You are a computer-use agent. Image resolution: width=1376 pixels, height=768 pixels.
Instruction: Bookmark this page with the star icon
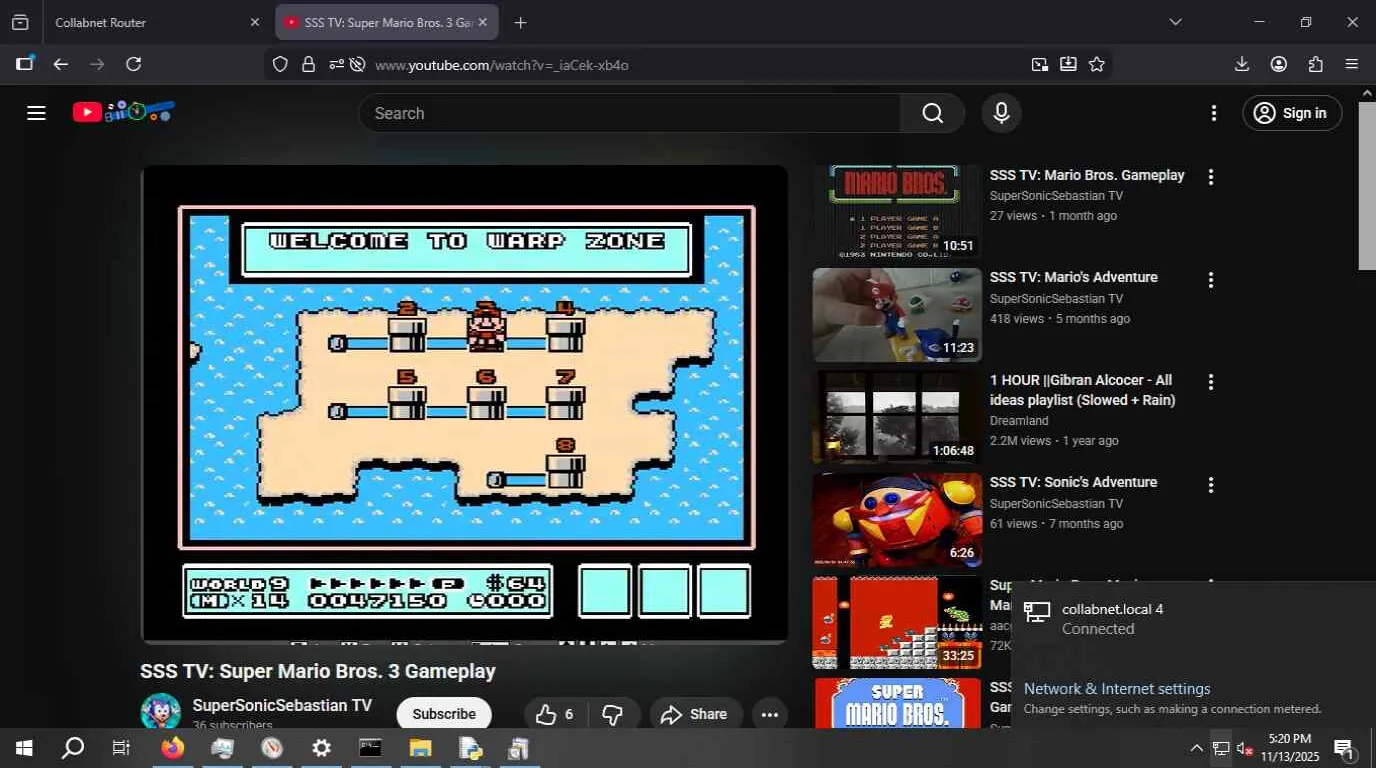1097,65
